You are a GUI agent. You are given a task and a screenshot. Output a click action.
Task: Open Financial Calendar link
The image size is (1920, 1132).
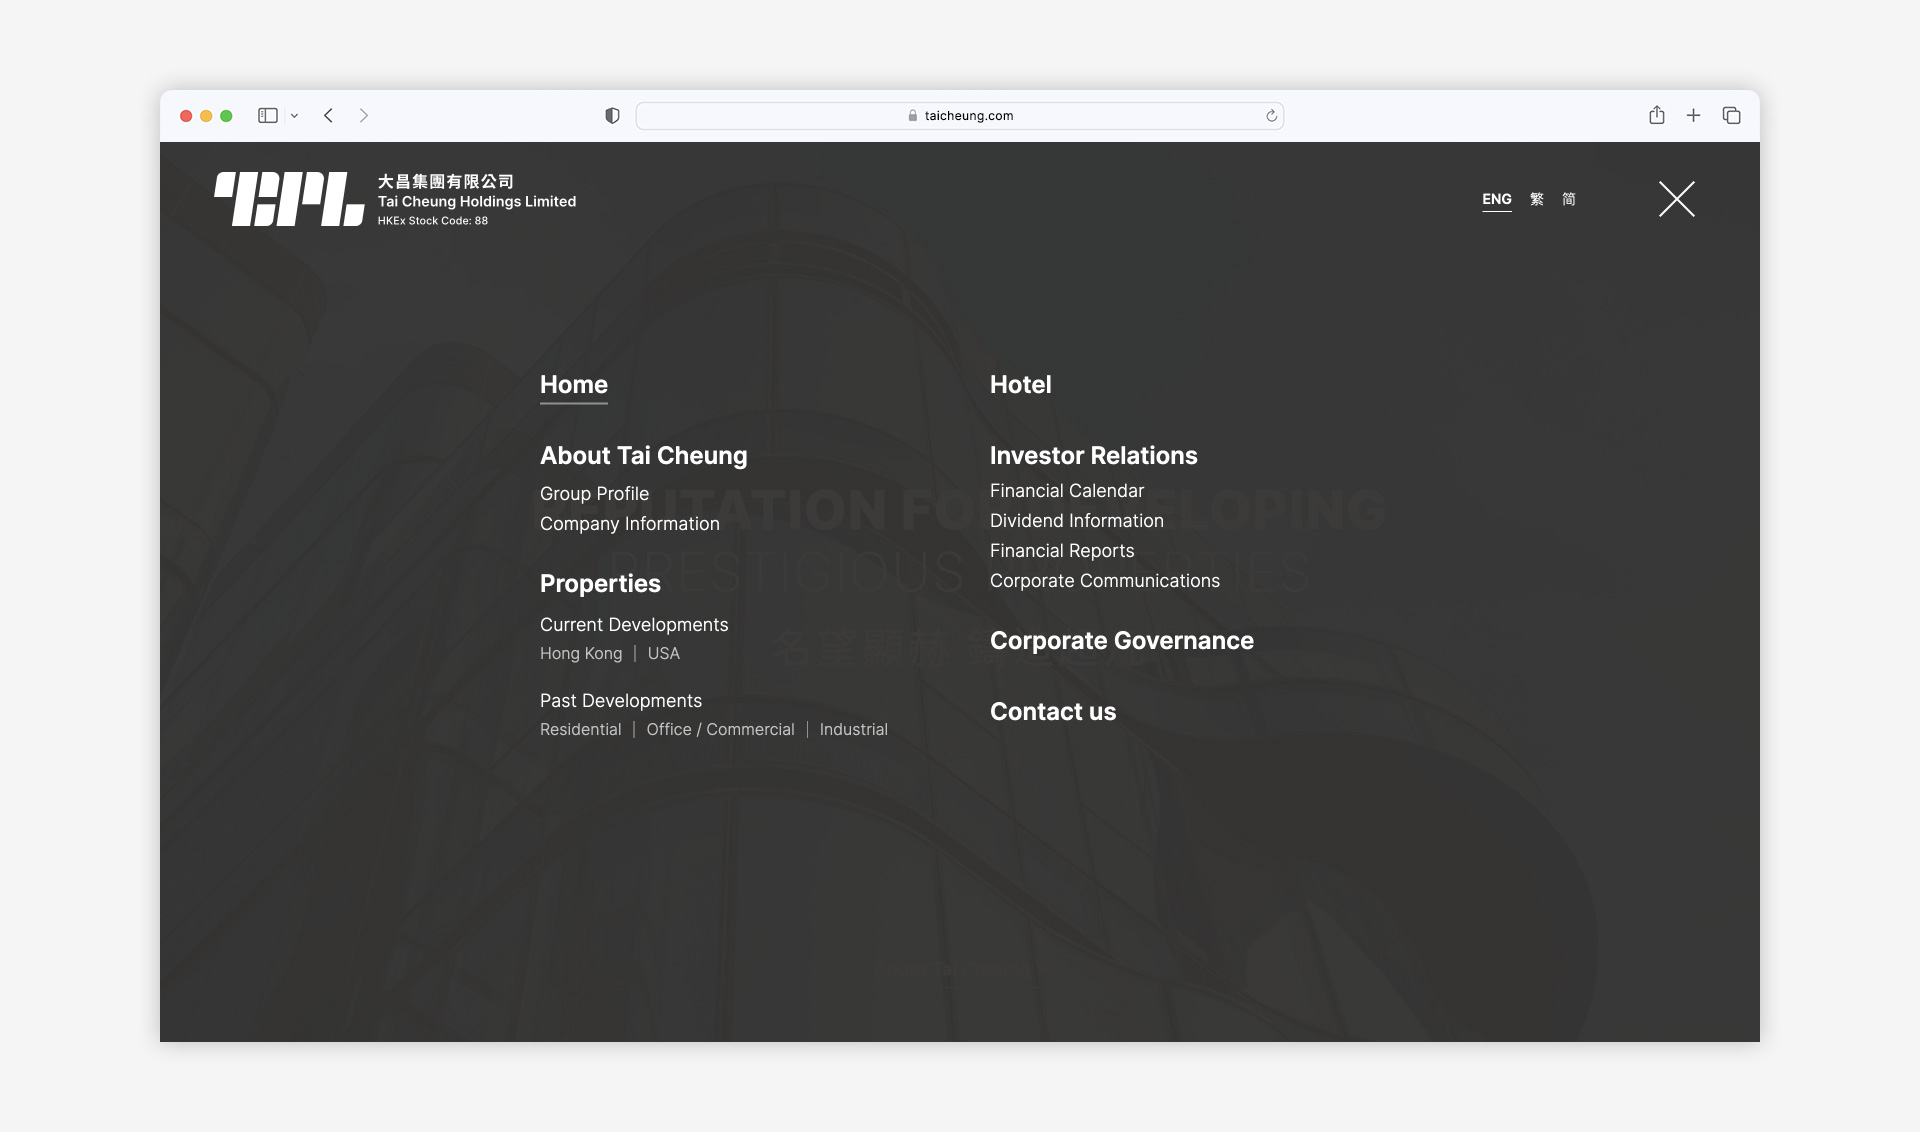1066,491
